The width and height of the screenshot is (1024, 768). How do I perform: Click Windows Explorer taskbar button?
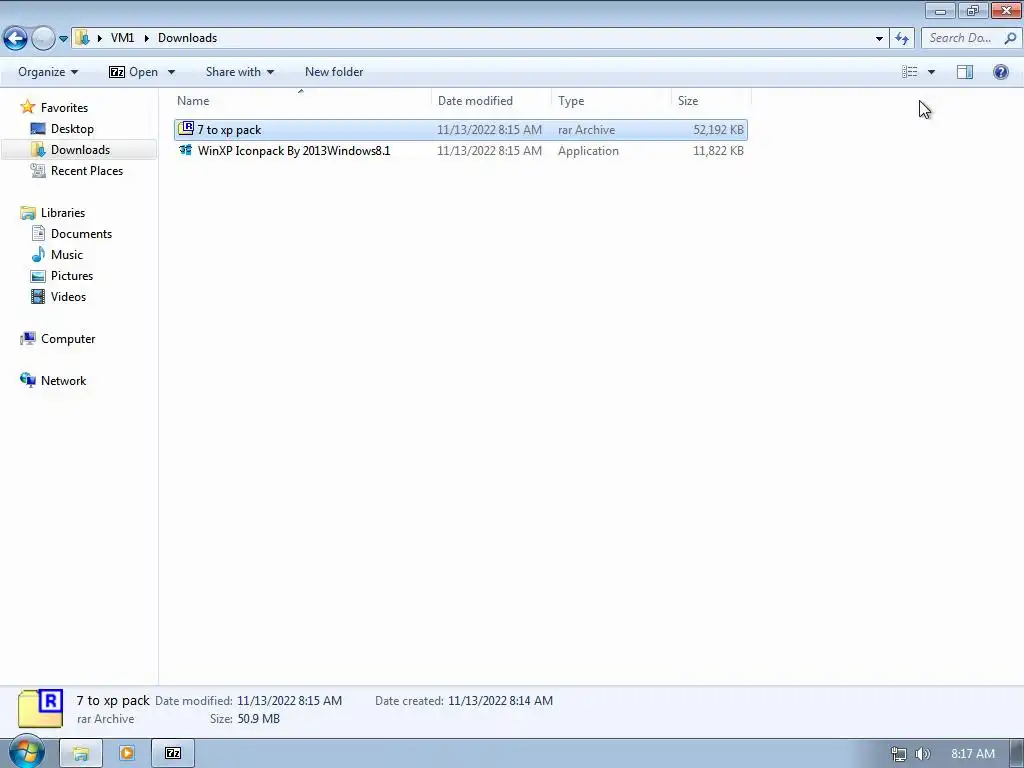point(80,754)
